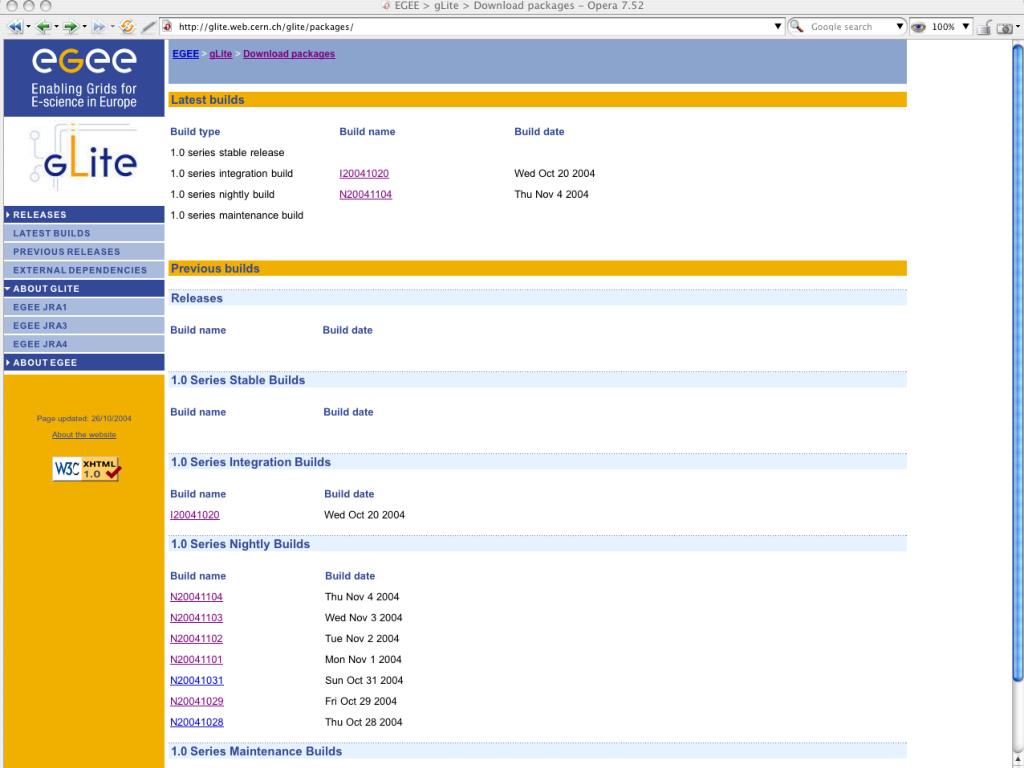This screenshot has height=768, width=1024.
Task: Click the W3C XHTML 1.0 badge
Action: pos(86,469)
